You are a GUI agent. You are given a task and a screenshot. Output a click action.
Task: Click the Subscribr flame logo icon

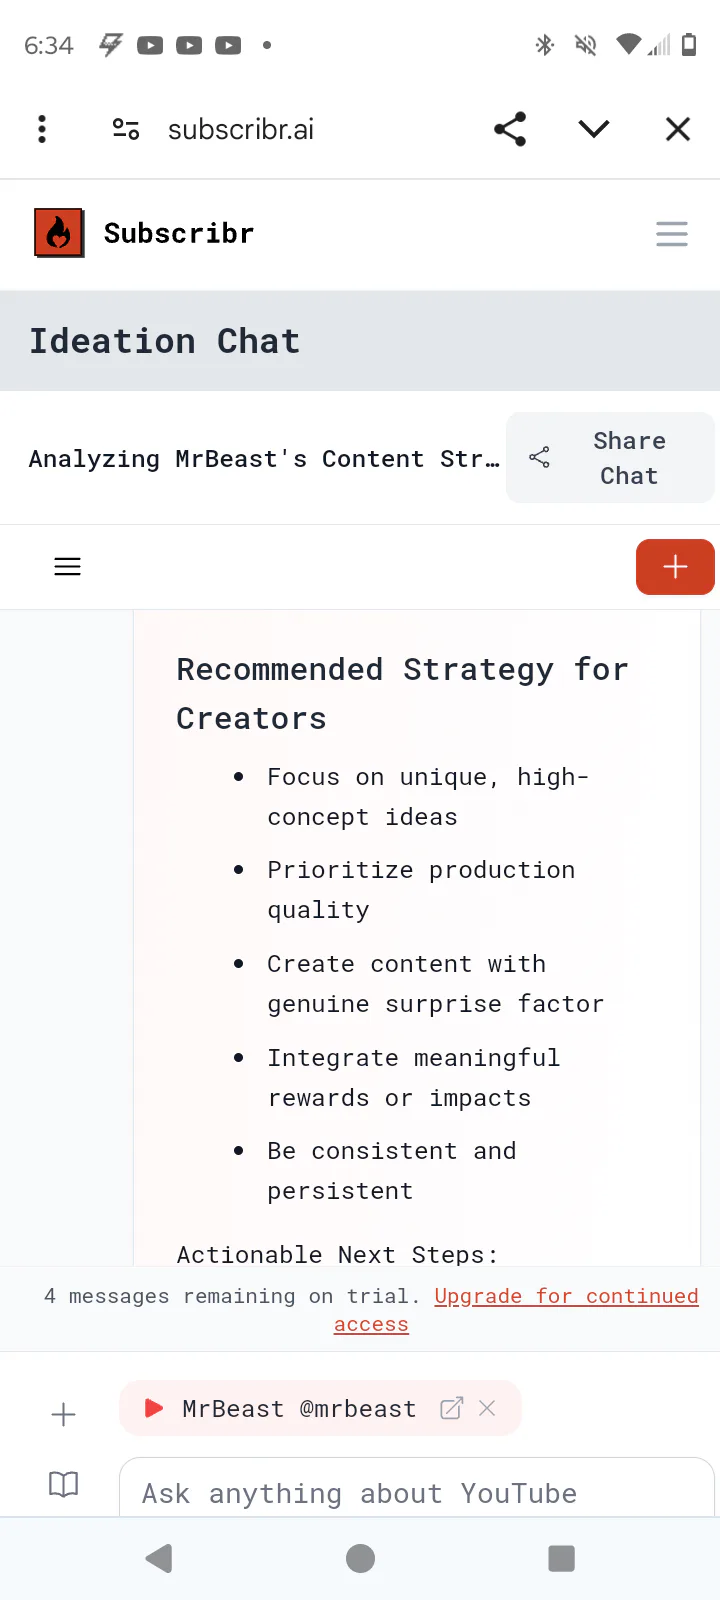coord(59,233)
